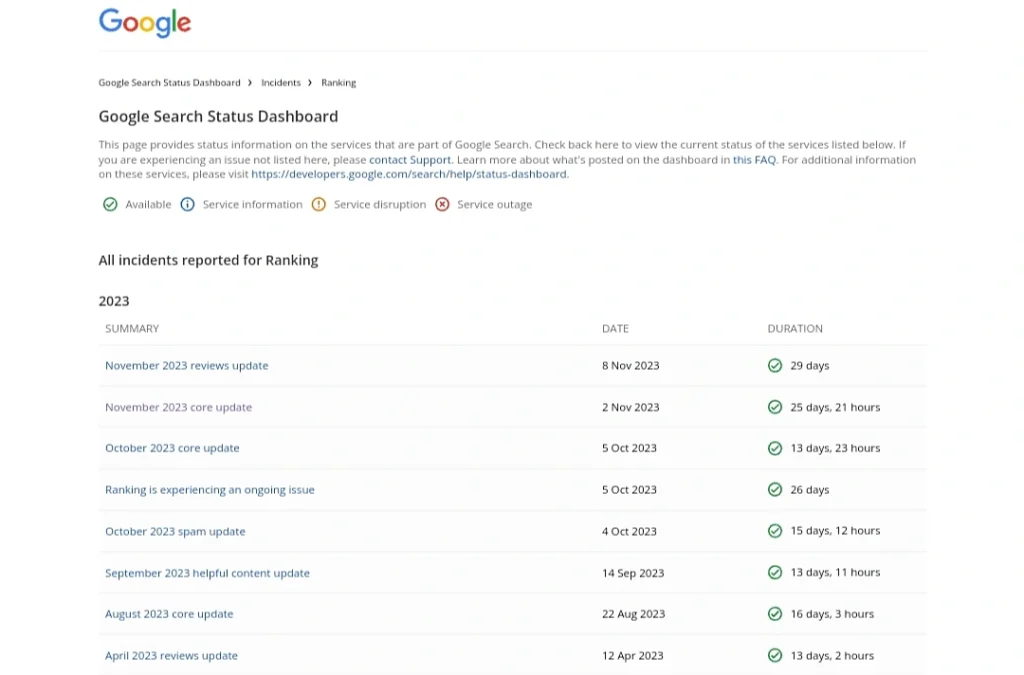Click the 29 days duration text
Viewport: 1024px width, 675px height.
click(x=810, y=366)
